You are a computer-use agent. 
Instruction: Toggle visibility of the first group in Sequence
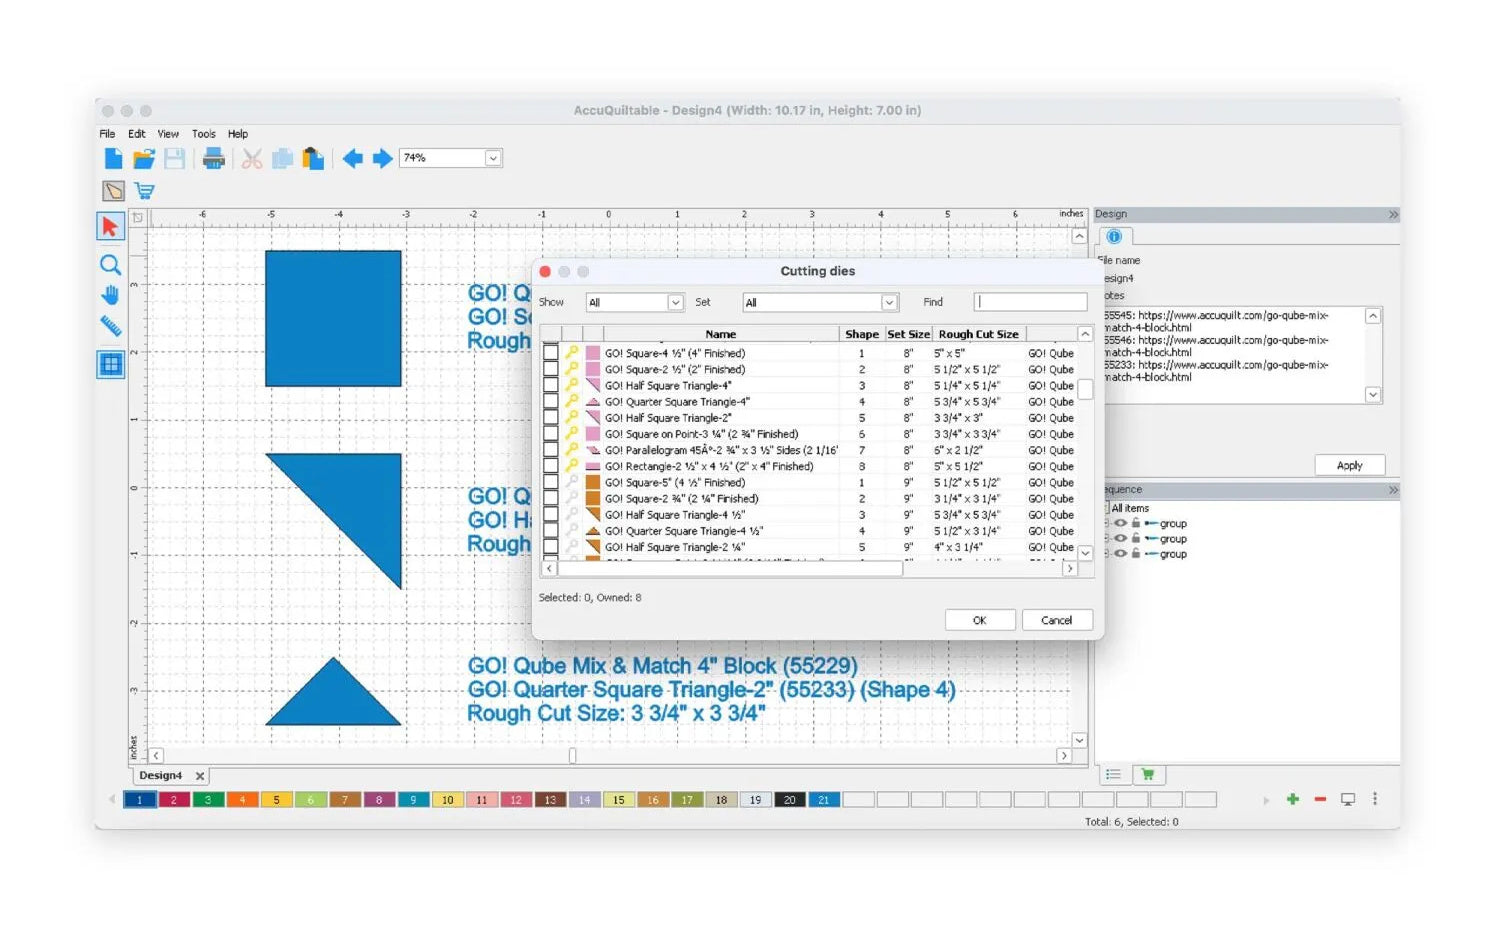(1121, 523)
